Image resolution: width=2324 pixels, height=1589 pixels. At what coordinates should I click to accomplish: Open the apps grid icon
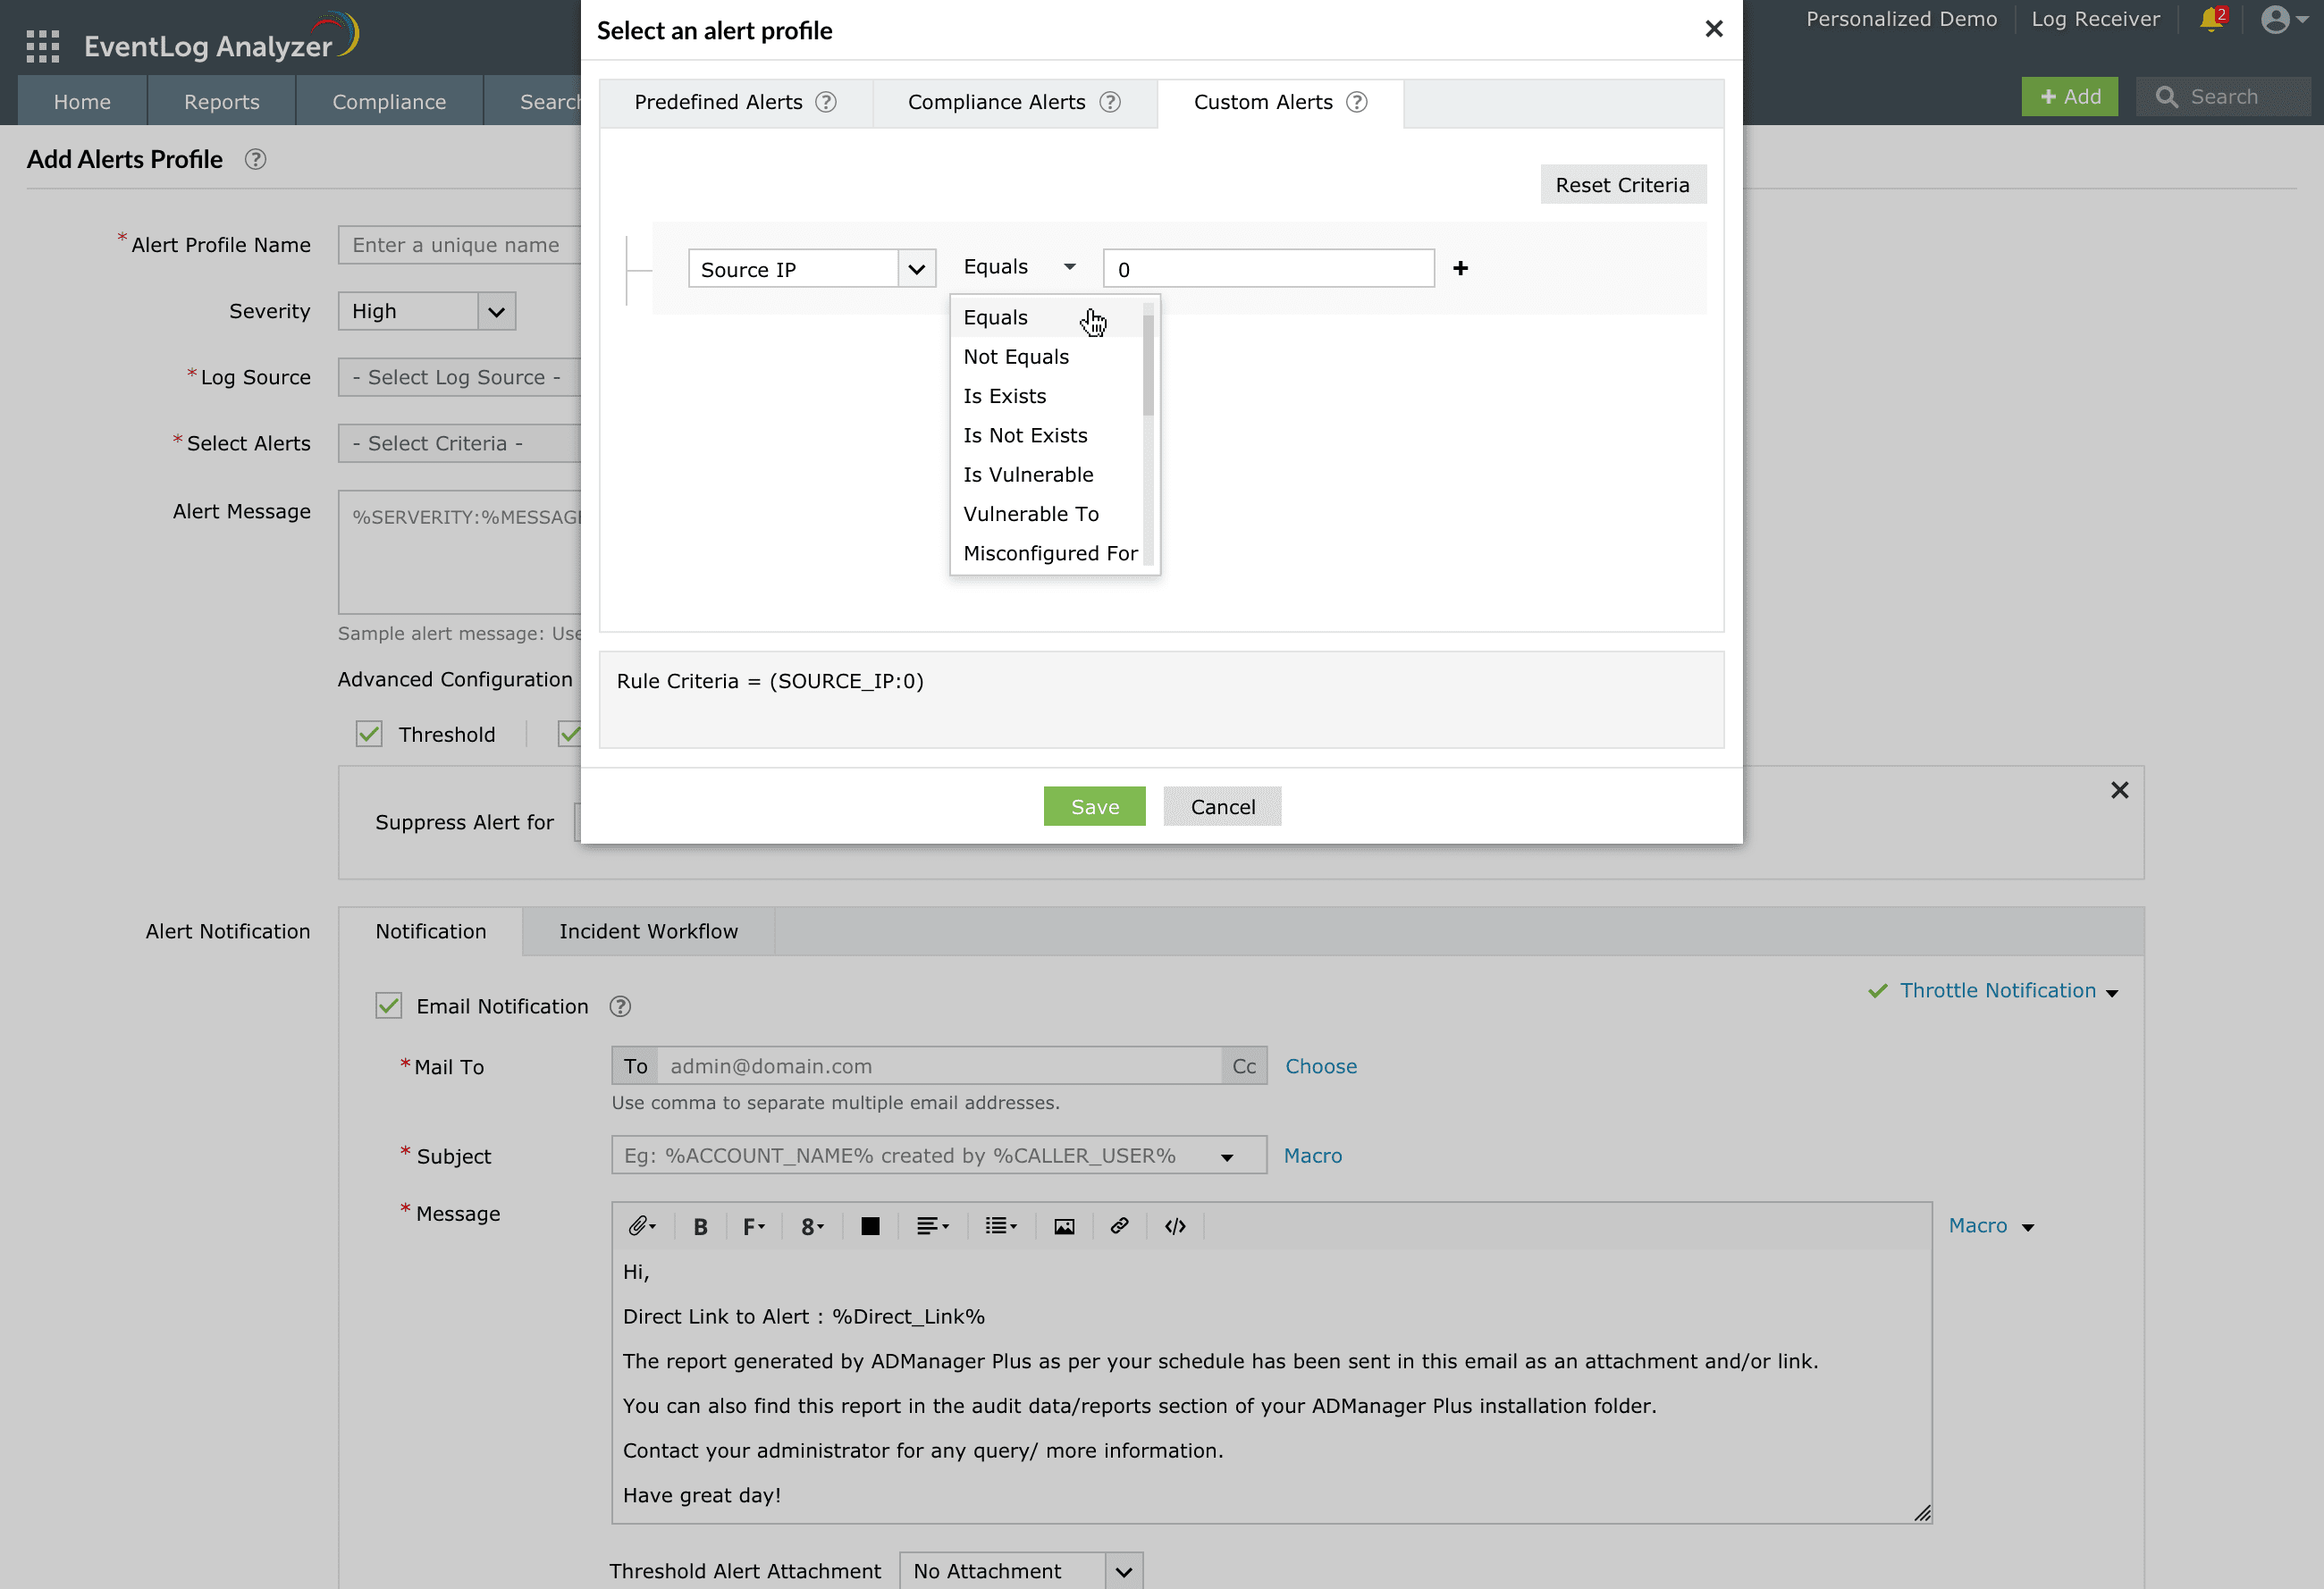point(43,46)
